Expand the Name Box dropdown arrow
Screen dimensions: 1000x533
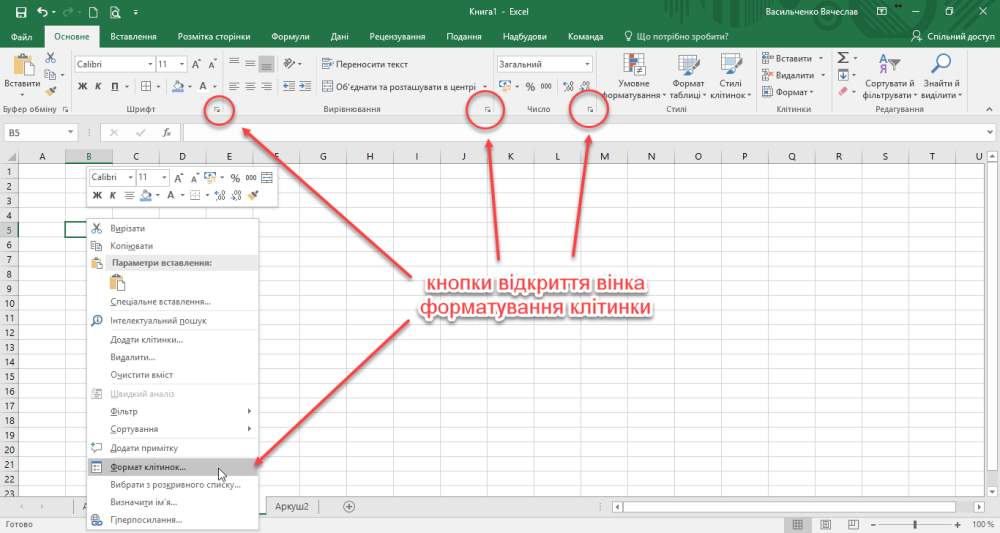[70, 133]
